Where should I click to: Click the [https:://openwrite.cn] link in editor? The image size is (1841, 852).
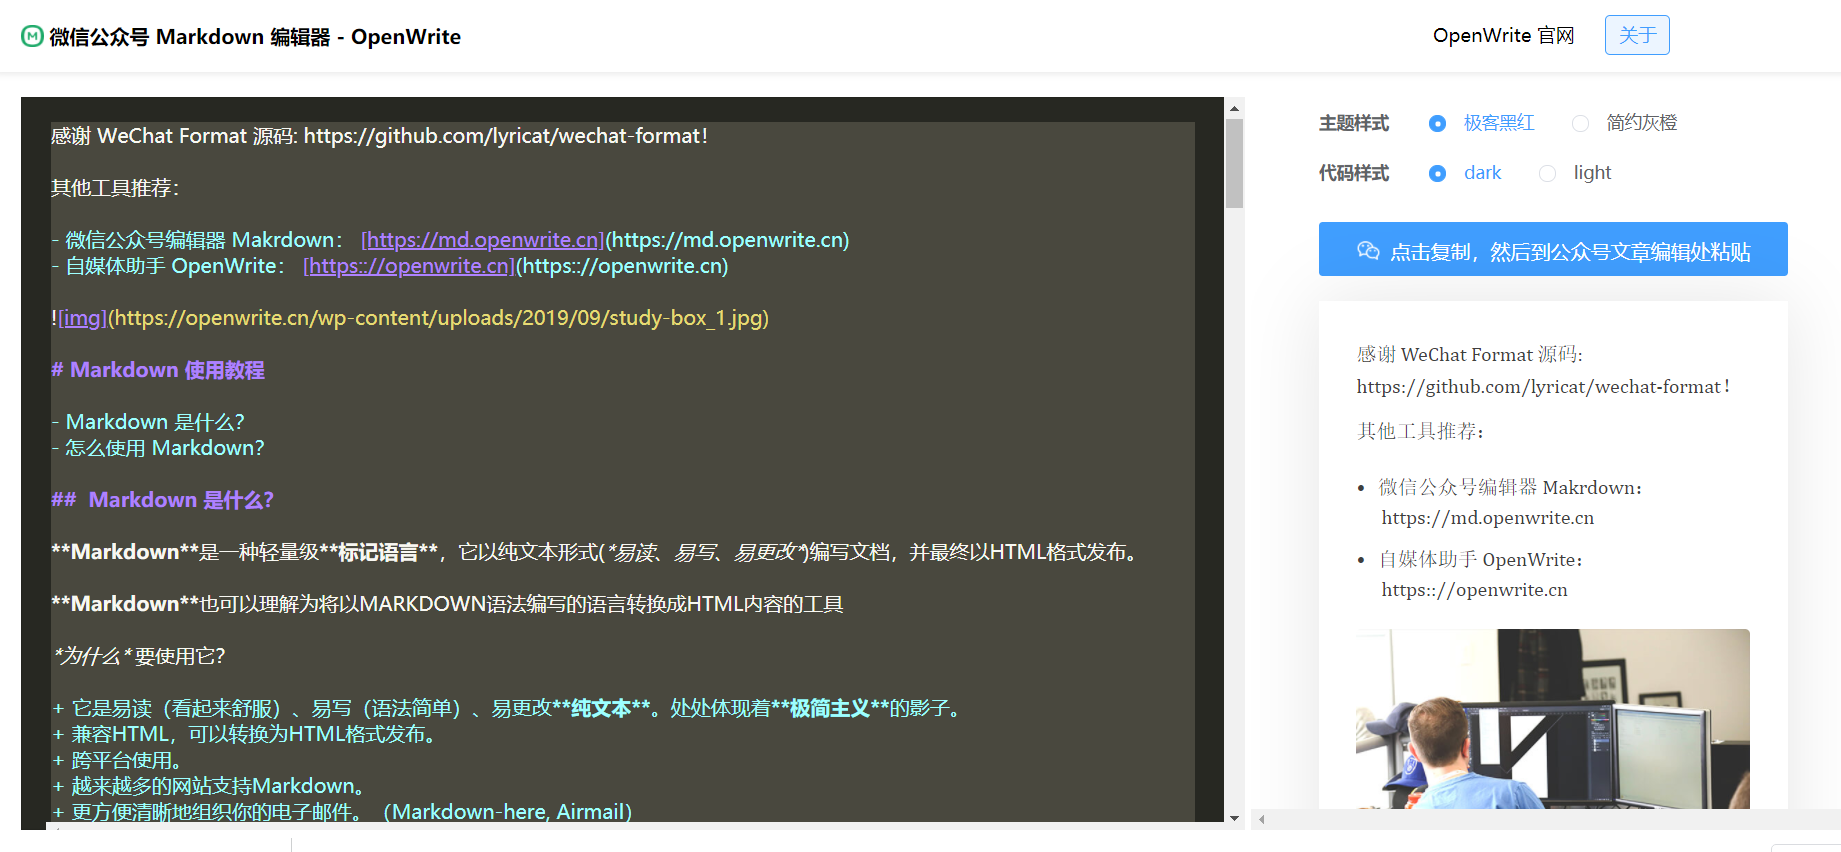[x=408, y=266]
